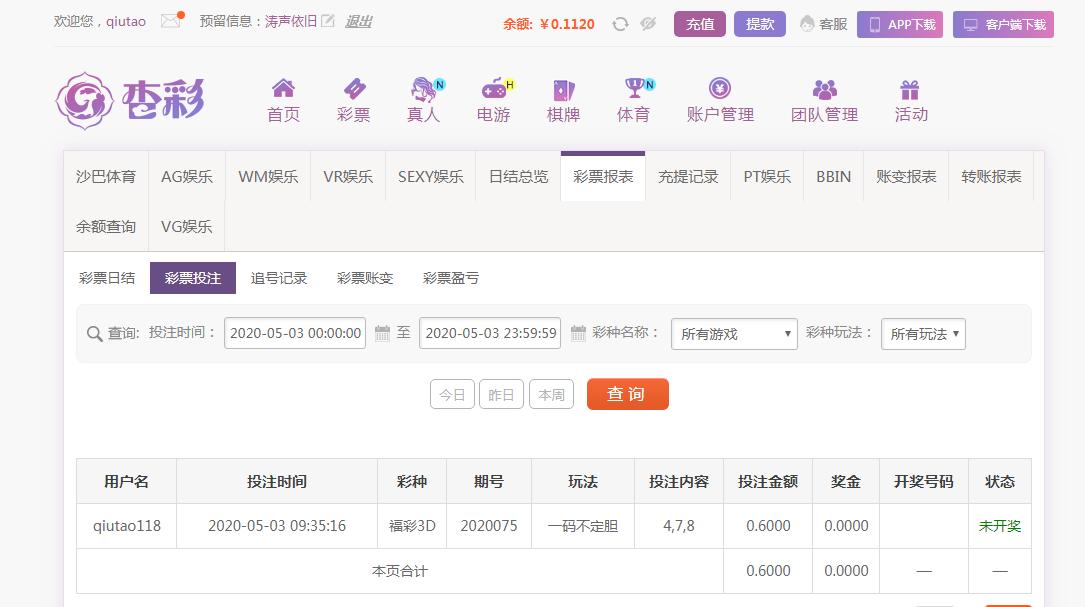
Task: Click the 客户端下载 button
Action: (x=1003, y=24)
